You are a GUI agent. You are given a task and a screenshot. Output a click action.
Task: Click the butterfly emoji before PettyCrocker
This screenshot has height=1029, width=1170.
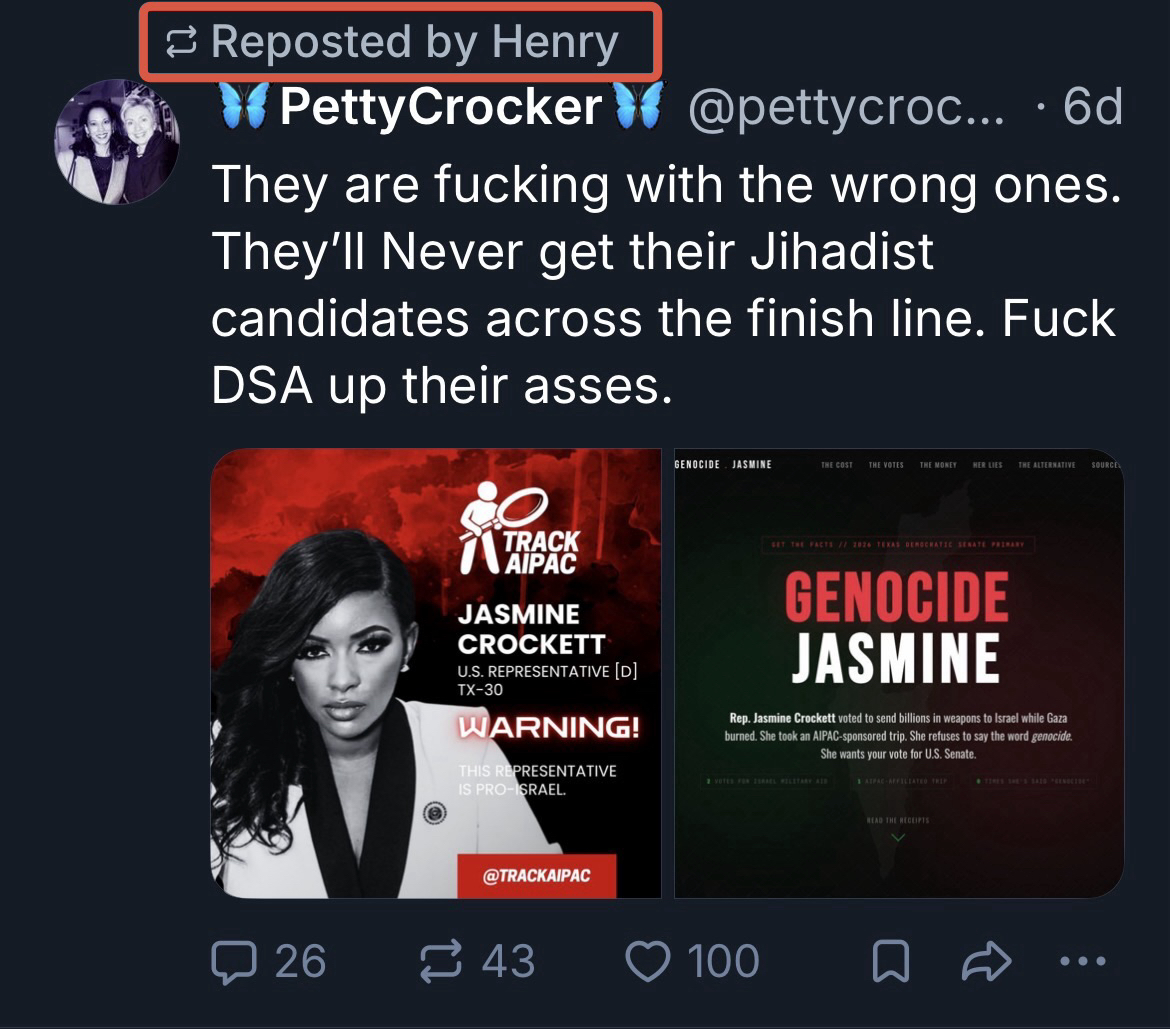(241, 105)
